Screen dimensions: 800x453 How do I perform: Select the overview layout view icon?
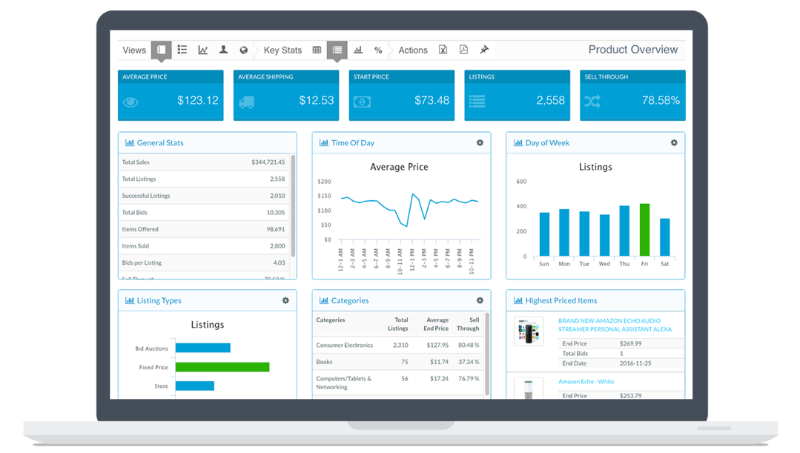[x=161, y=50]
